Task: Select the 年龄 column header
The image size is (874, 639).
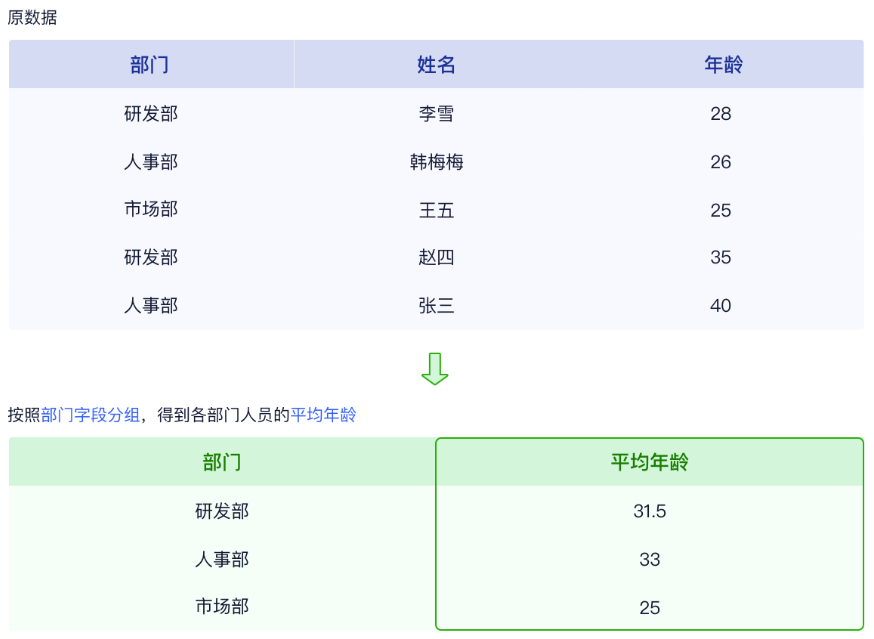Action: tap(722, 65)
